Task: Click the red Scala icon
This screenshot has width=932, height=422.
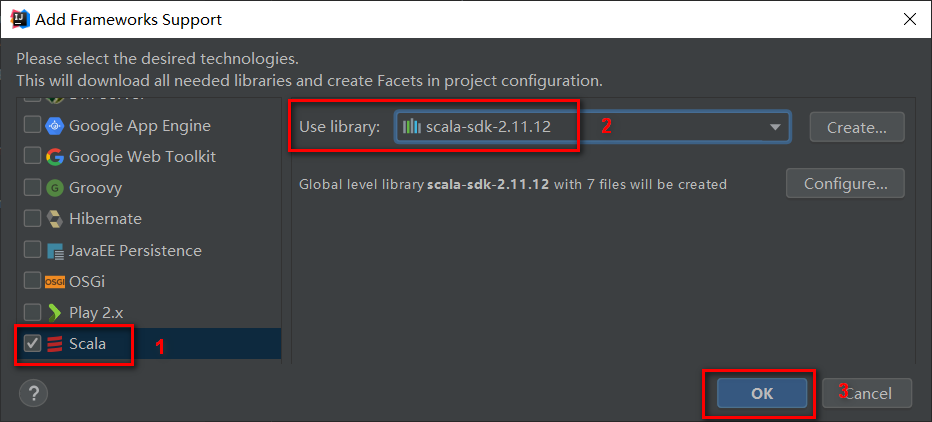Action: (54, 344)
